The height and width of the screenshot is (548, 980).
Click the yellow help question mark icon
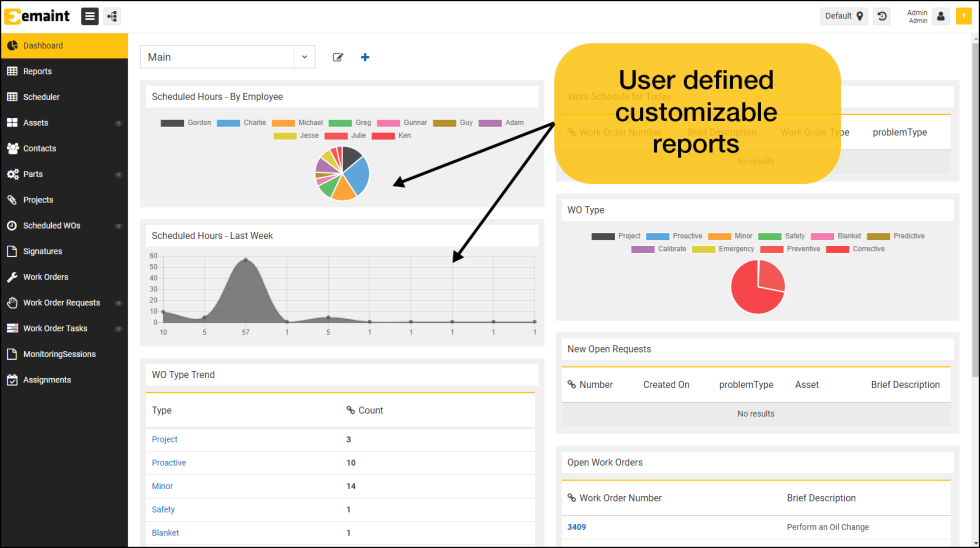[x=963, y=16]
